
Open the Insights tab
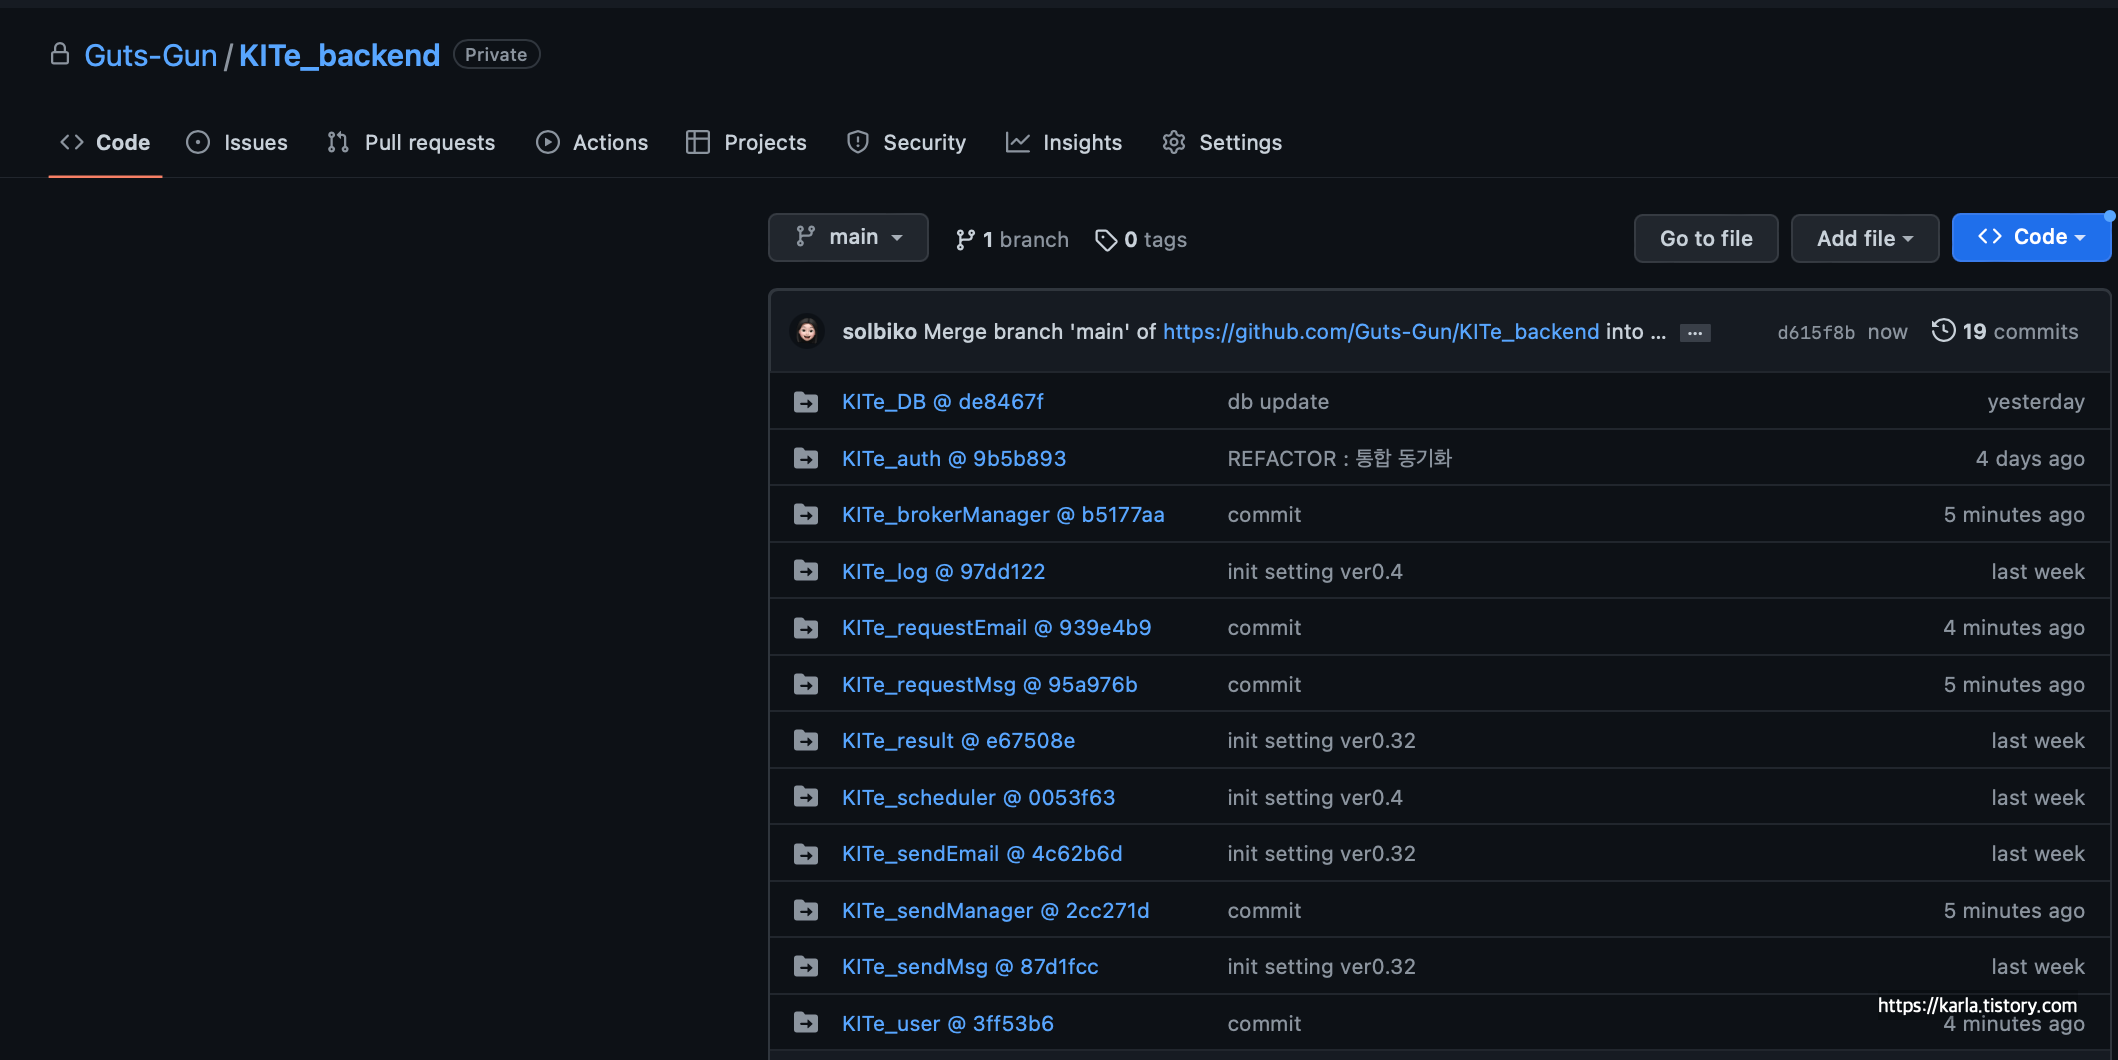click(1064, 142)
